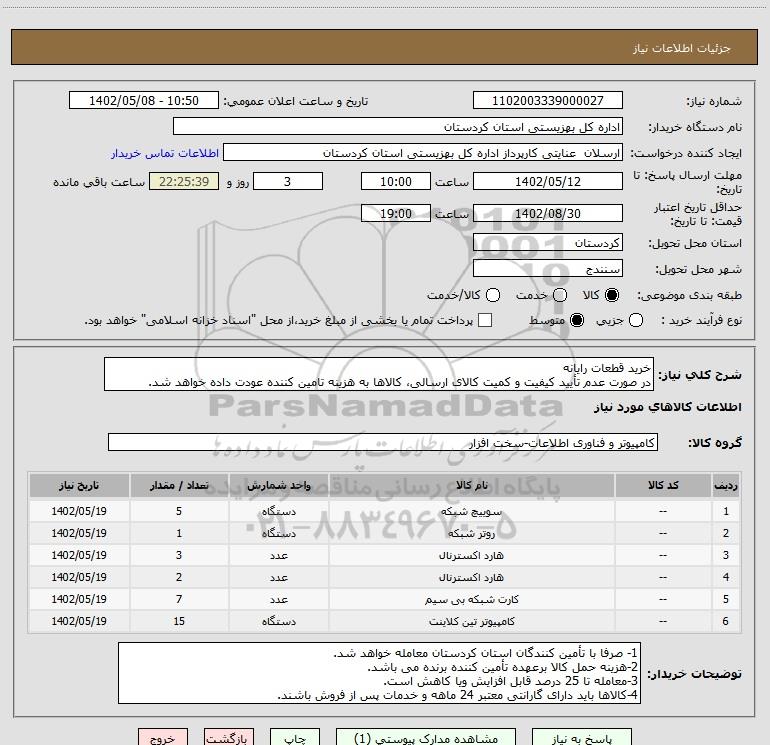770x745 pixels.
Task: Click quantity 7 for کارت شبکه بی سیم
Action: pos(179,599)
